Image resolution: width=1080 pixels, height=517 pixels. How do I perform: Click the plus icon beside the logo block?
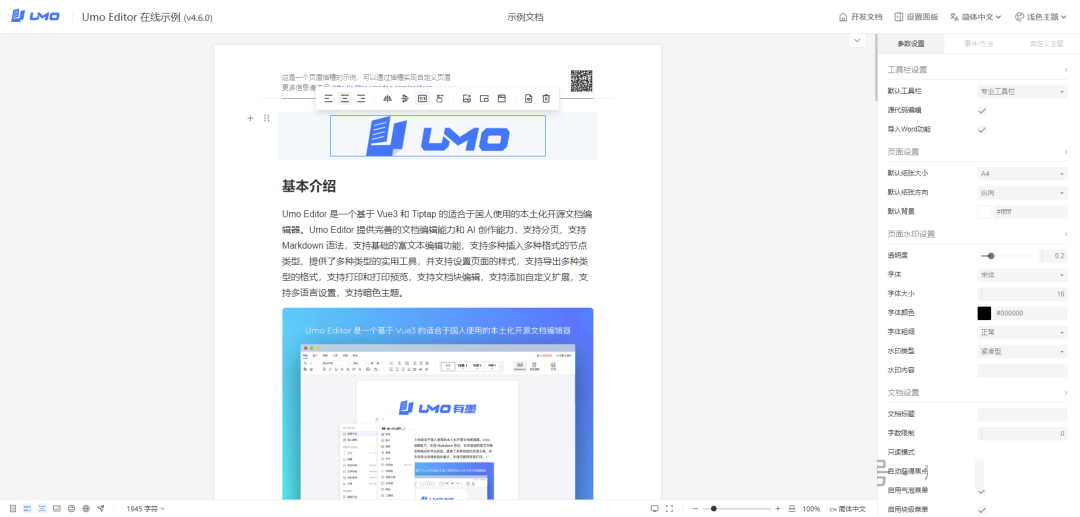(251, 118)
